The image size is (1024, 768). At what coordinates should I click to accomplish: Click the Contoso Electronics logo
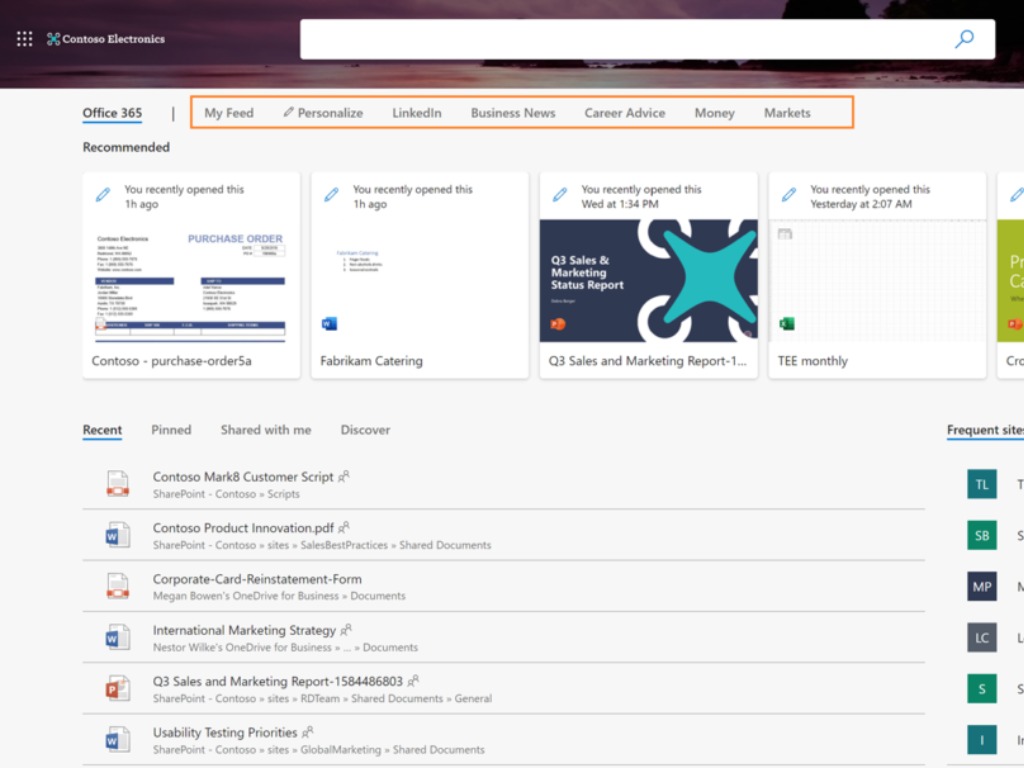[x=106, y=39]
